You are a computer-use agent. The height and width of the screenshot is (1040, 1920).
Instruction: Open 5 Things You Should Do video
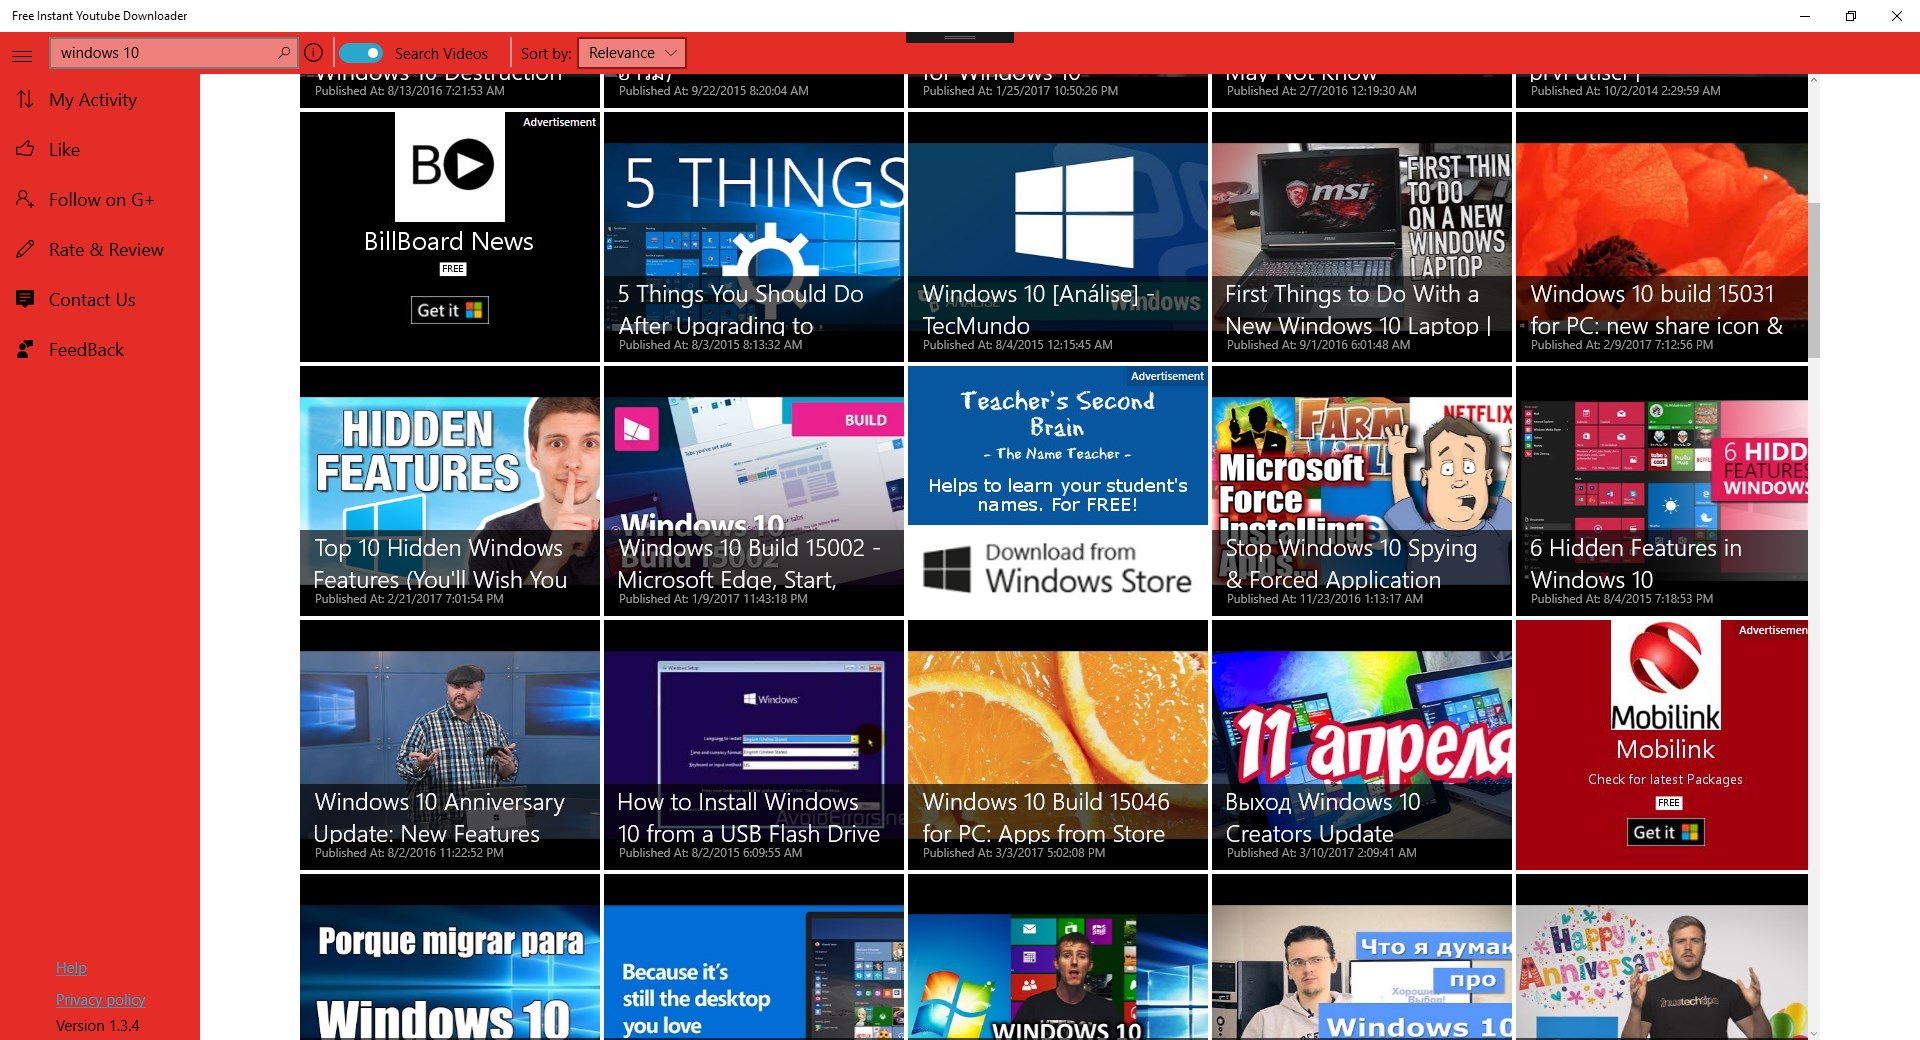[x=754, y=237]
